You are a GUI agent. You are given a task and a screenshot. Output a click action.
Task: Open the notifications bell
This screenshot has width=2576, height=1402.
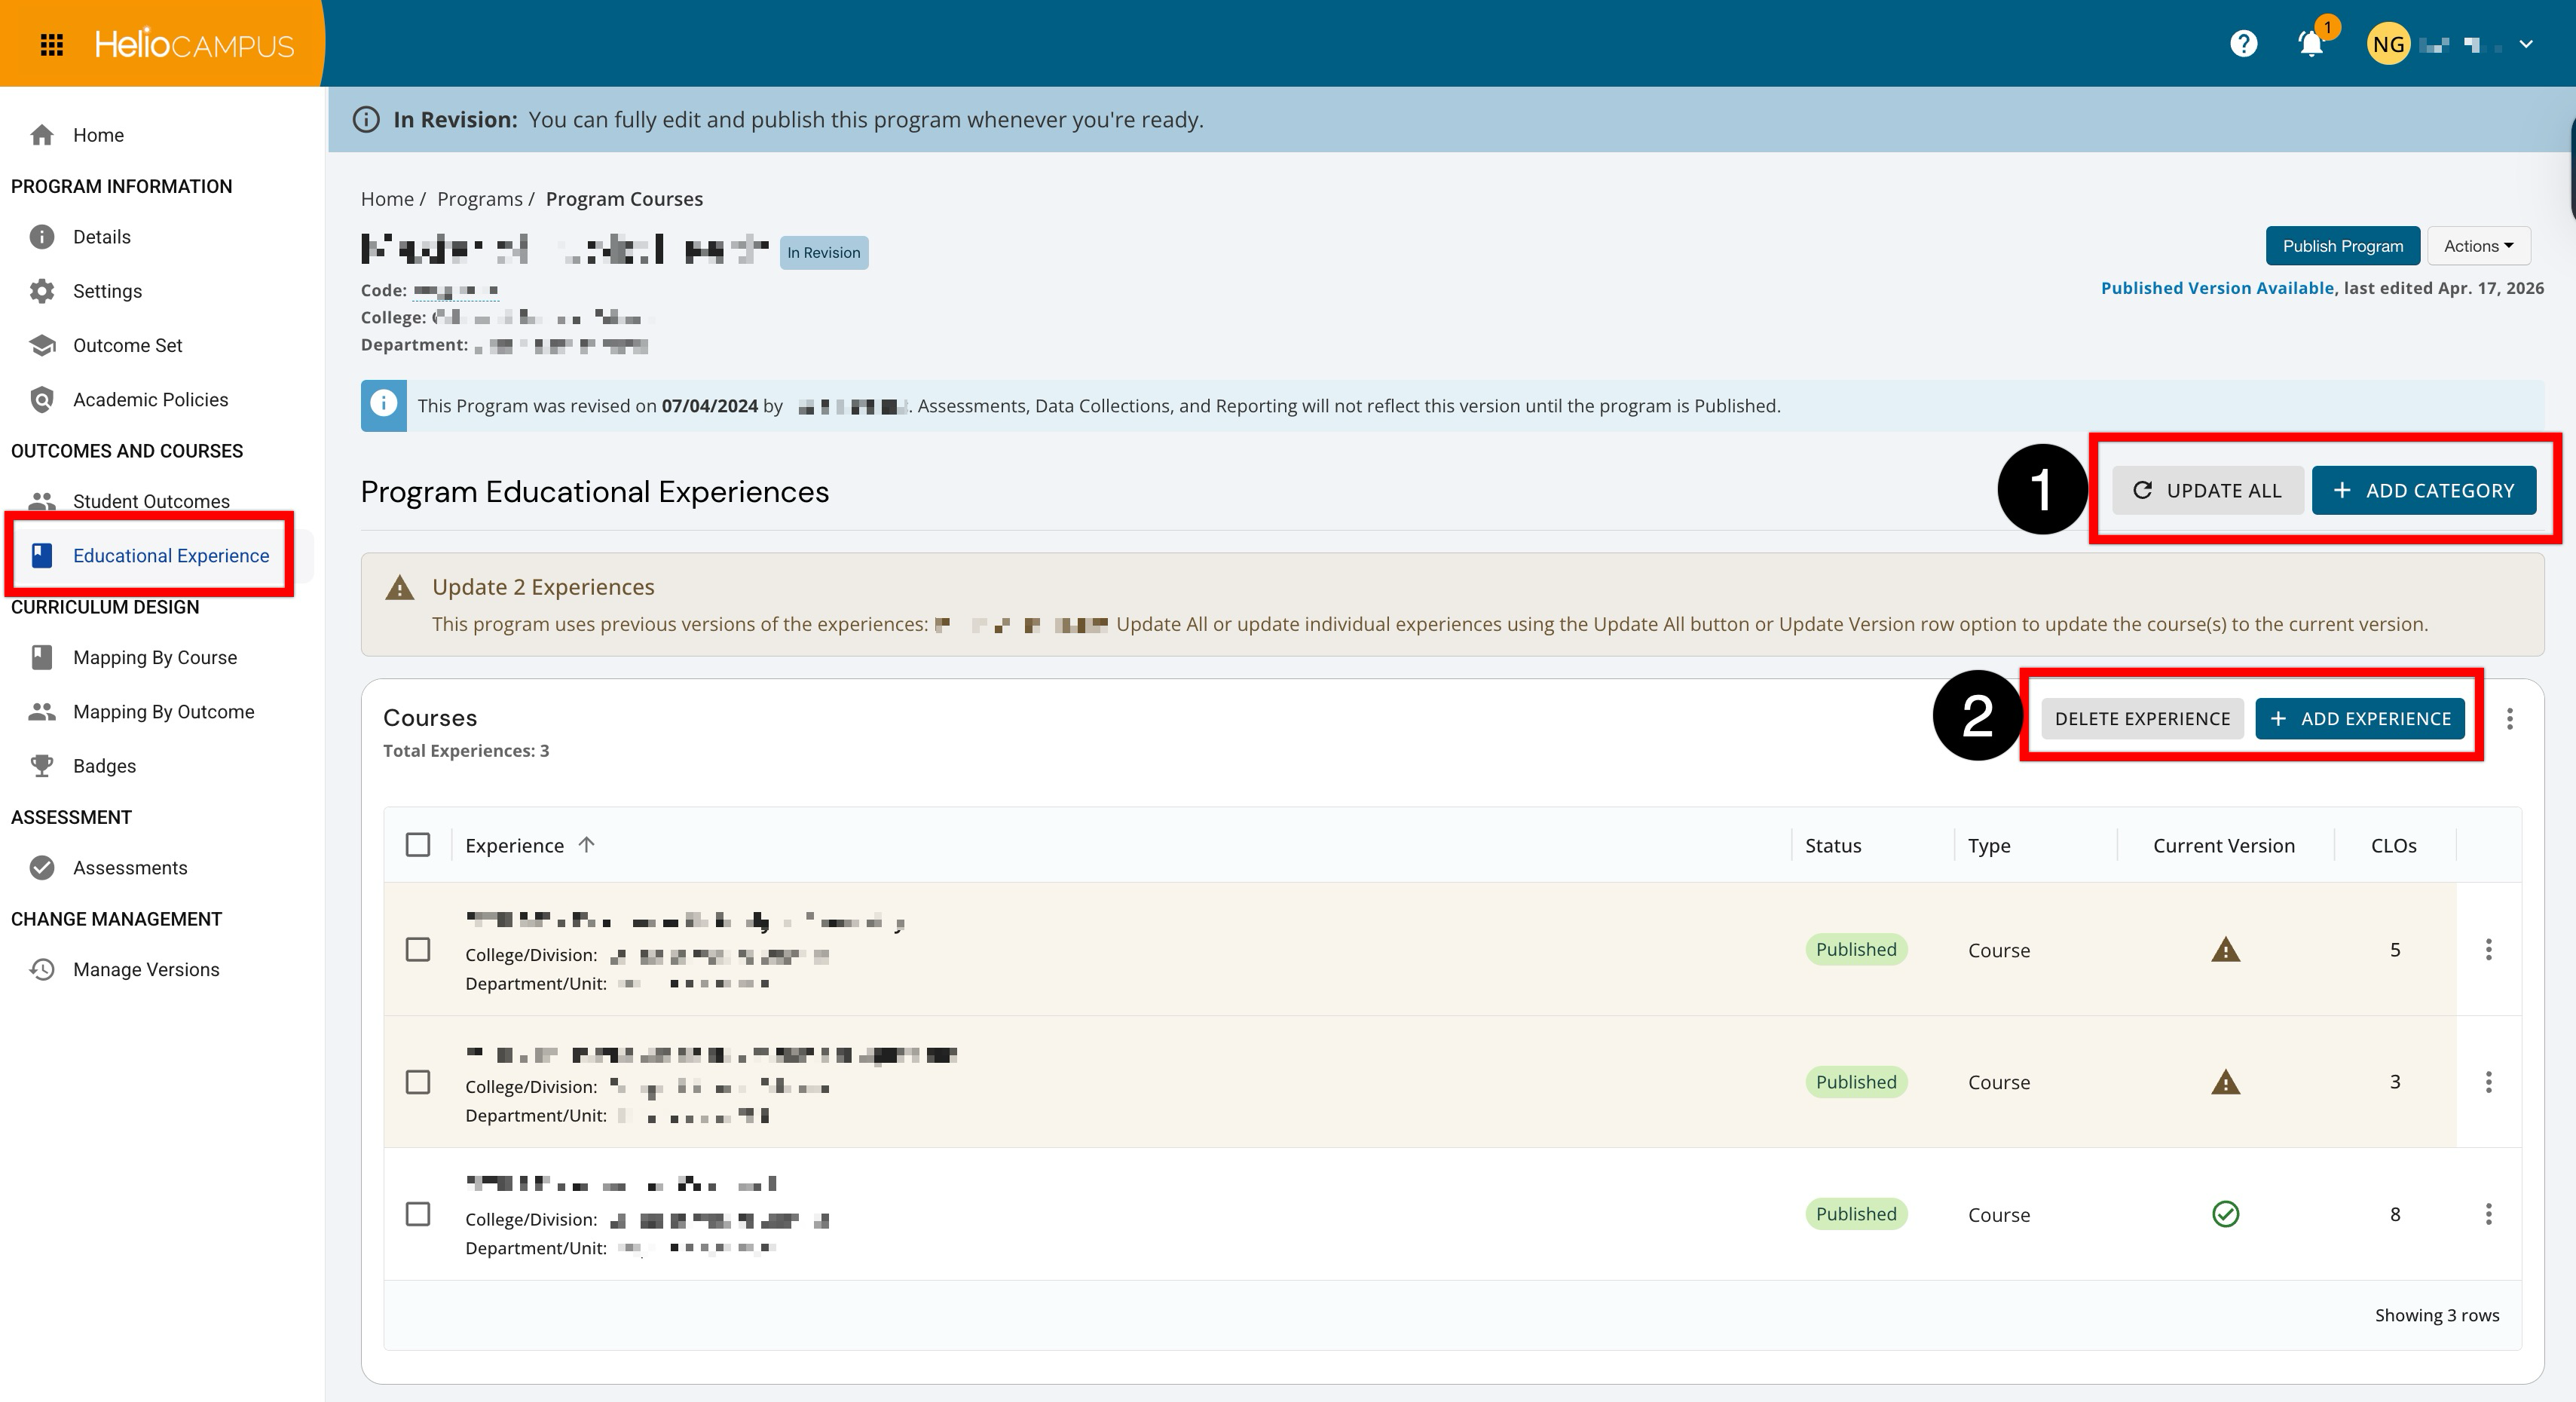click(x=2311, y=44)
